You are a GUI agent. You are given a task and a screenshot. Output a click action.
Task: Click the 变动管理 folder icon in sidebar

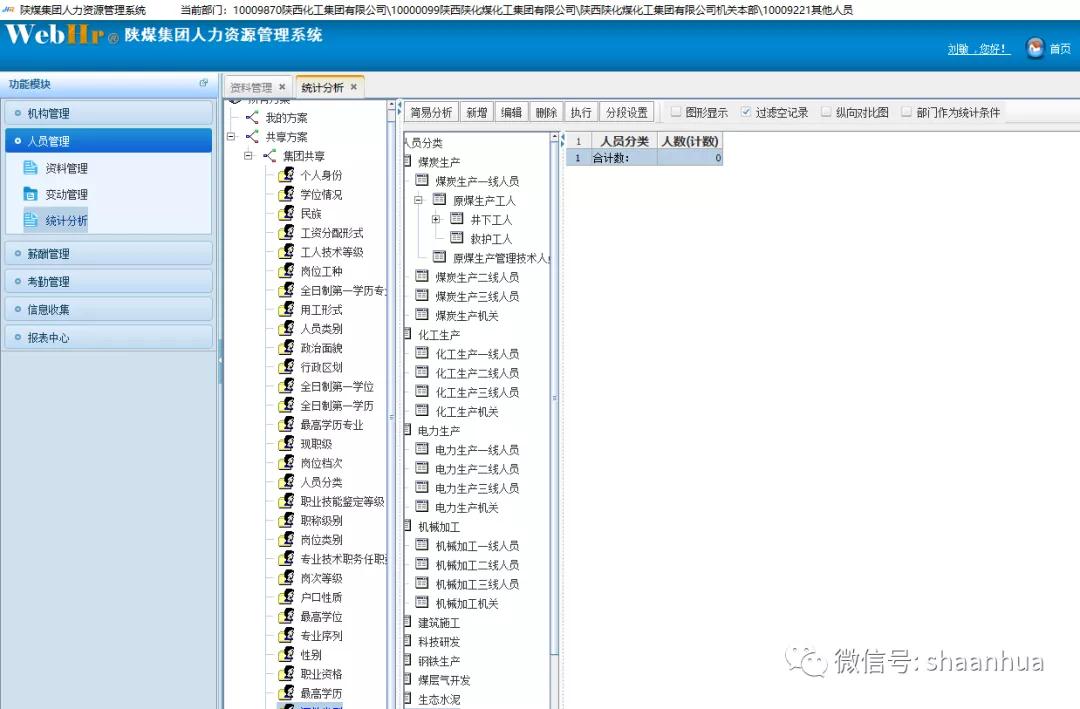coord(30,194)
